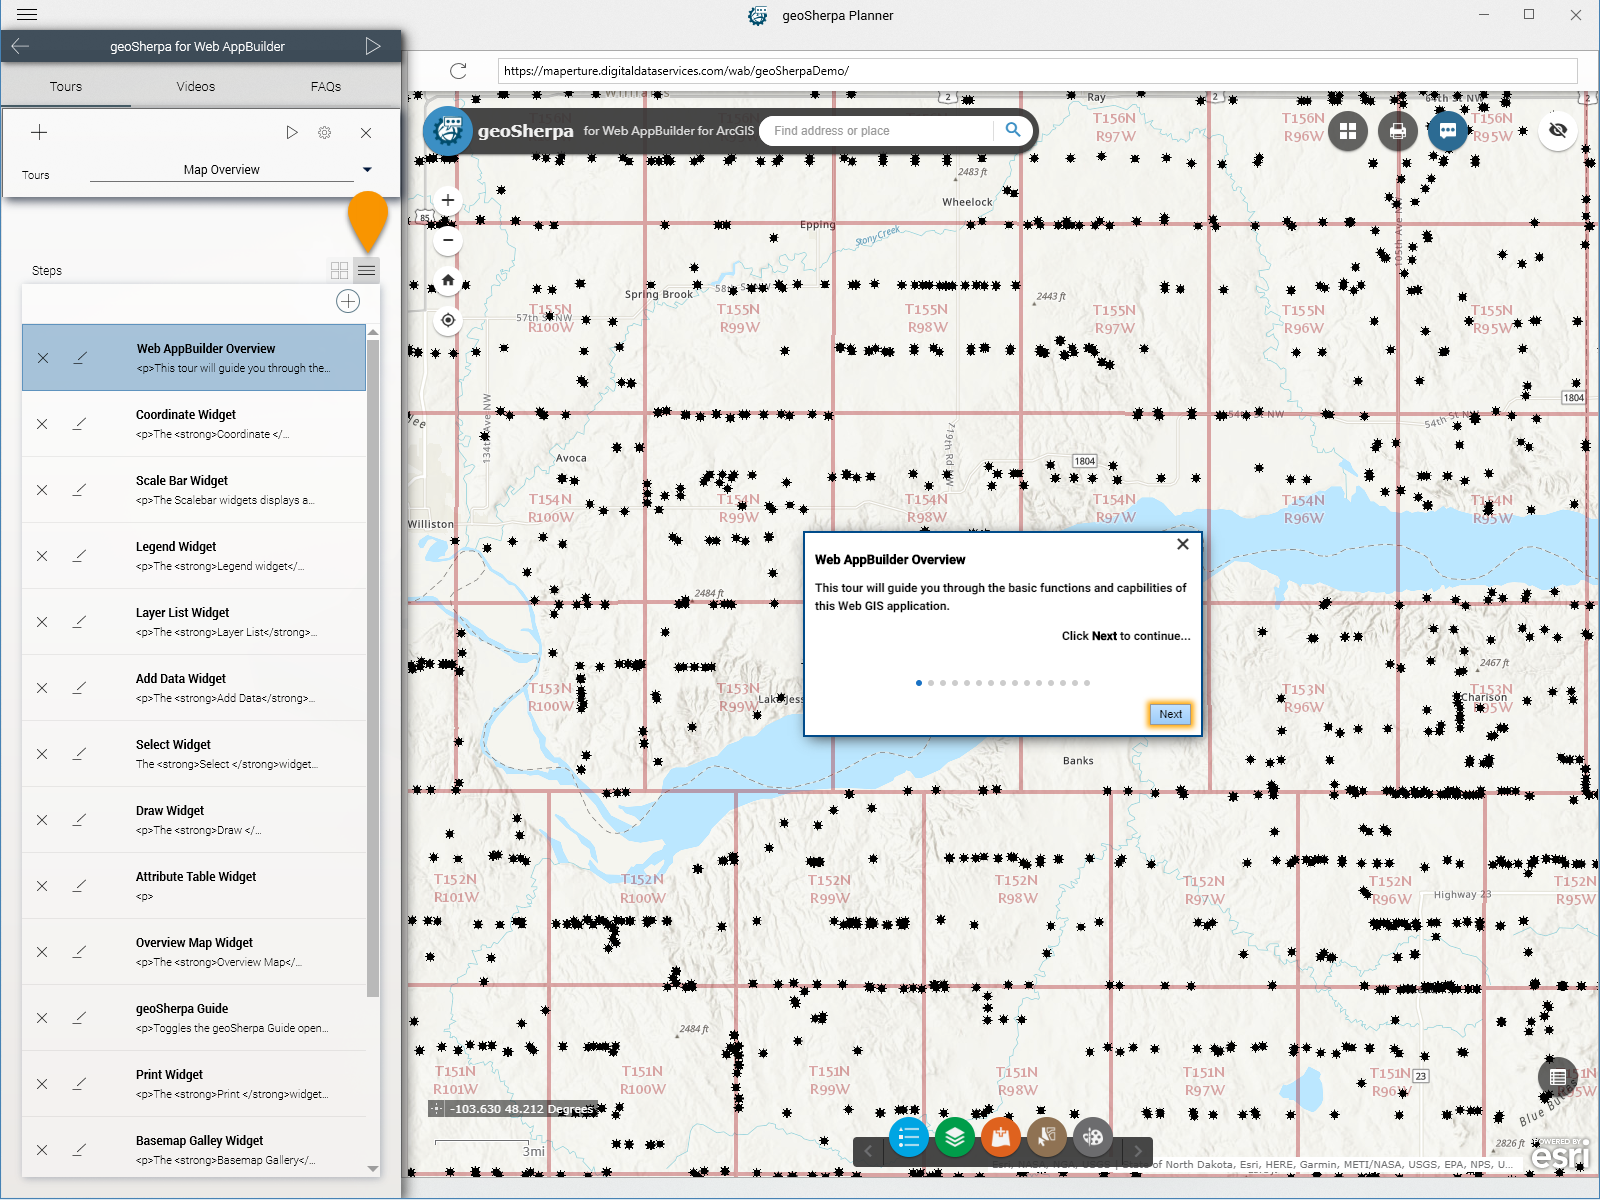Delete the Print Widget step
The width and height of the screenshot is (1600, 1200).
(x=42, y=1084)
